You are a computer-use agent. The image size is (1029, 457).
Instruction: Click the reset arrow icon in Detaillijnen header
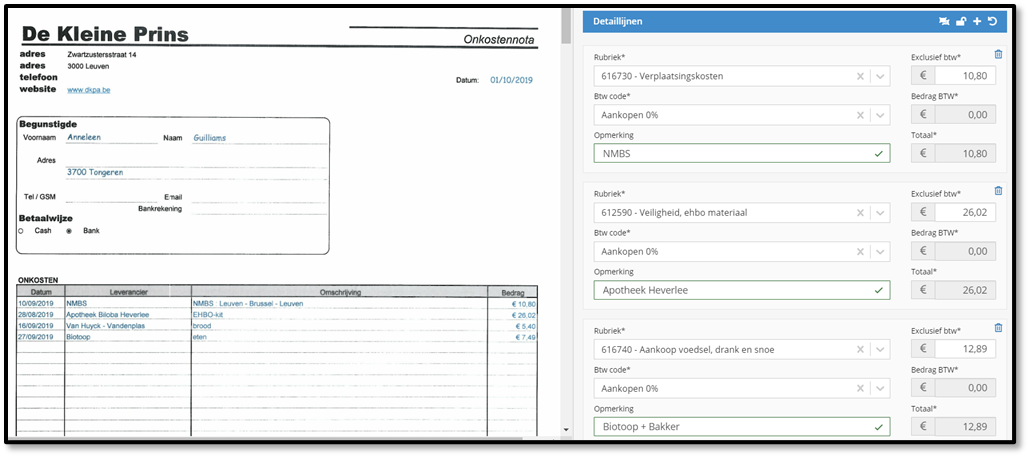[x=992, y=22]
